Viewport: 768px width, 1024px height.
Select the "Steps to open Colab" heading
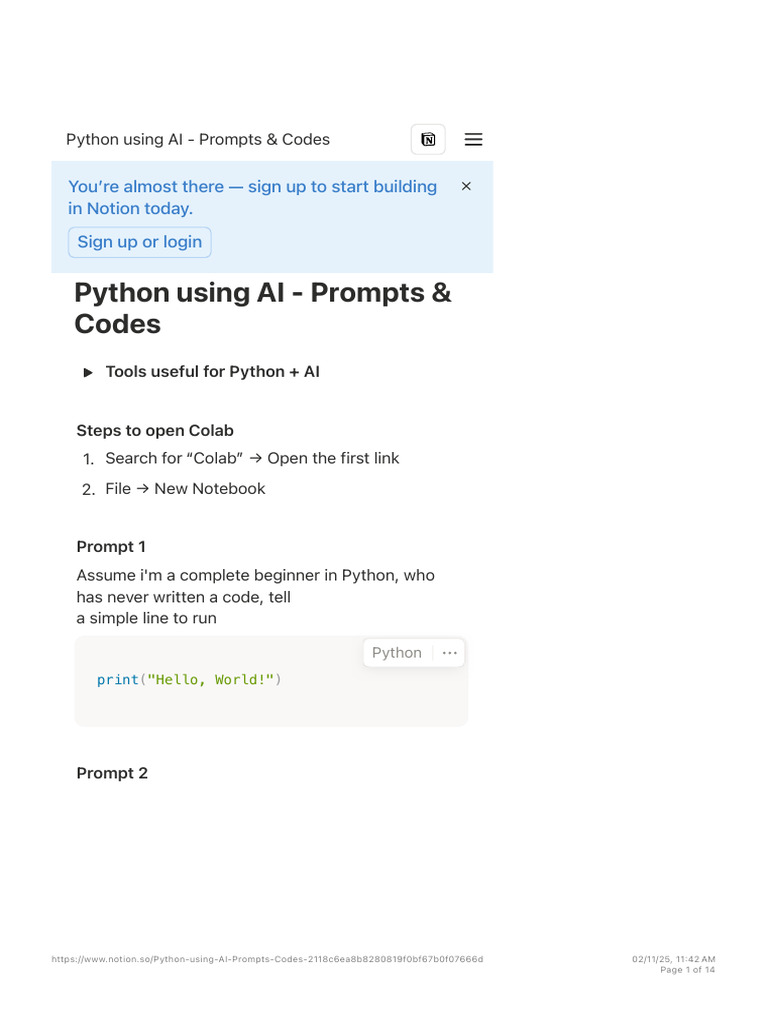155,431
